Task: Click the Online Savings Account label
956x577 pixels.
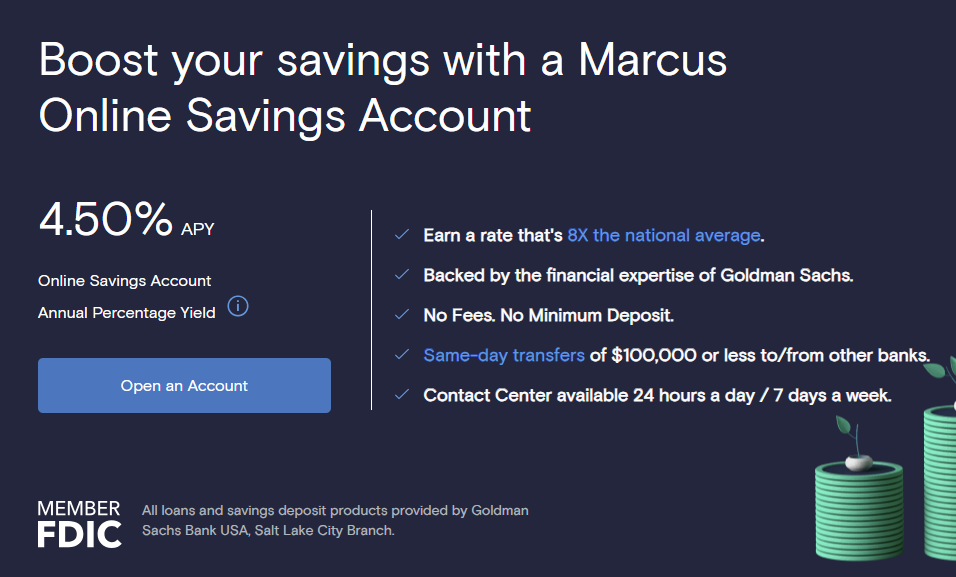Action: (x=125, y=281)
